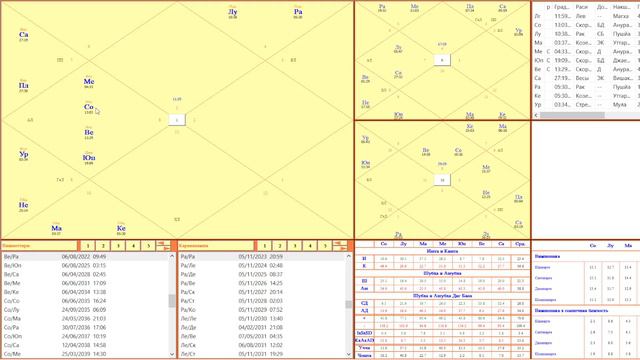Open the dasha system field above the Ве/Ра list

coord(39,246)
